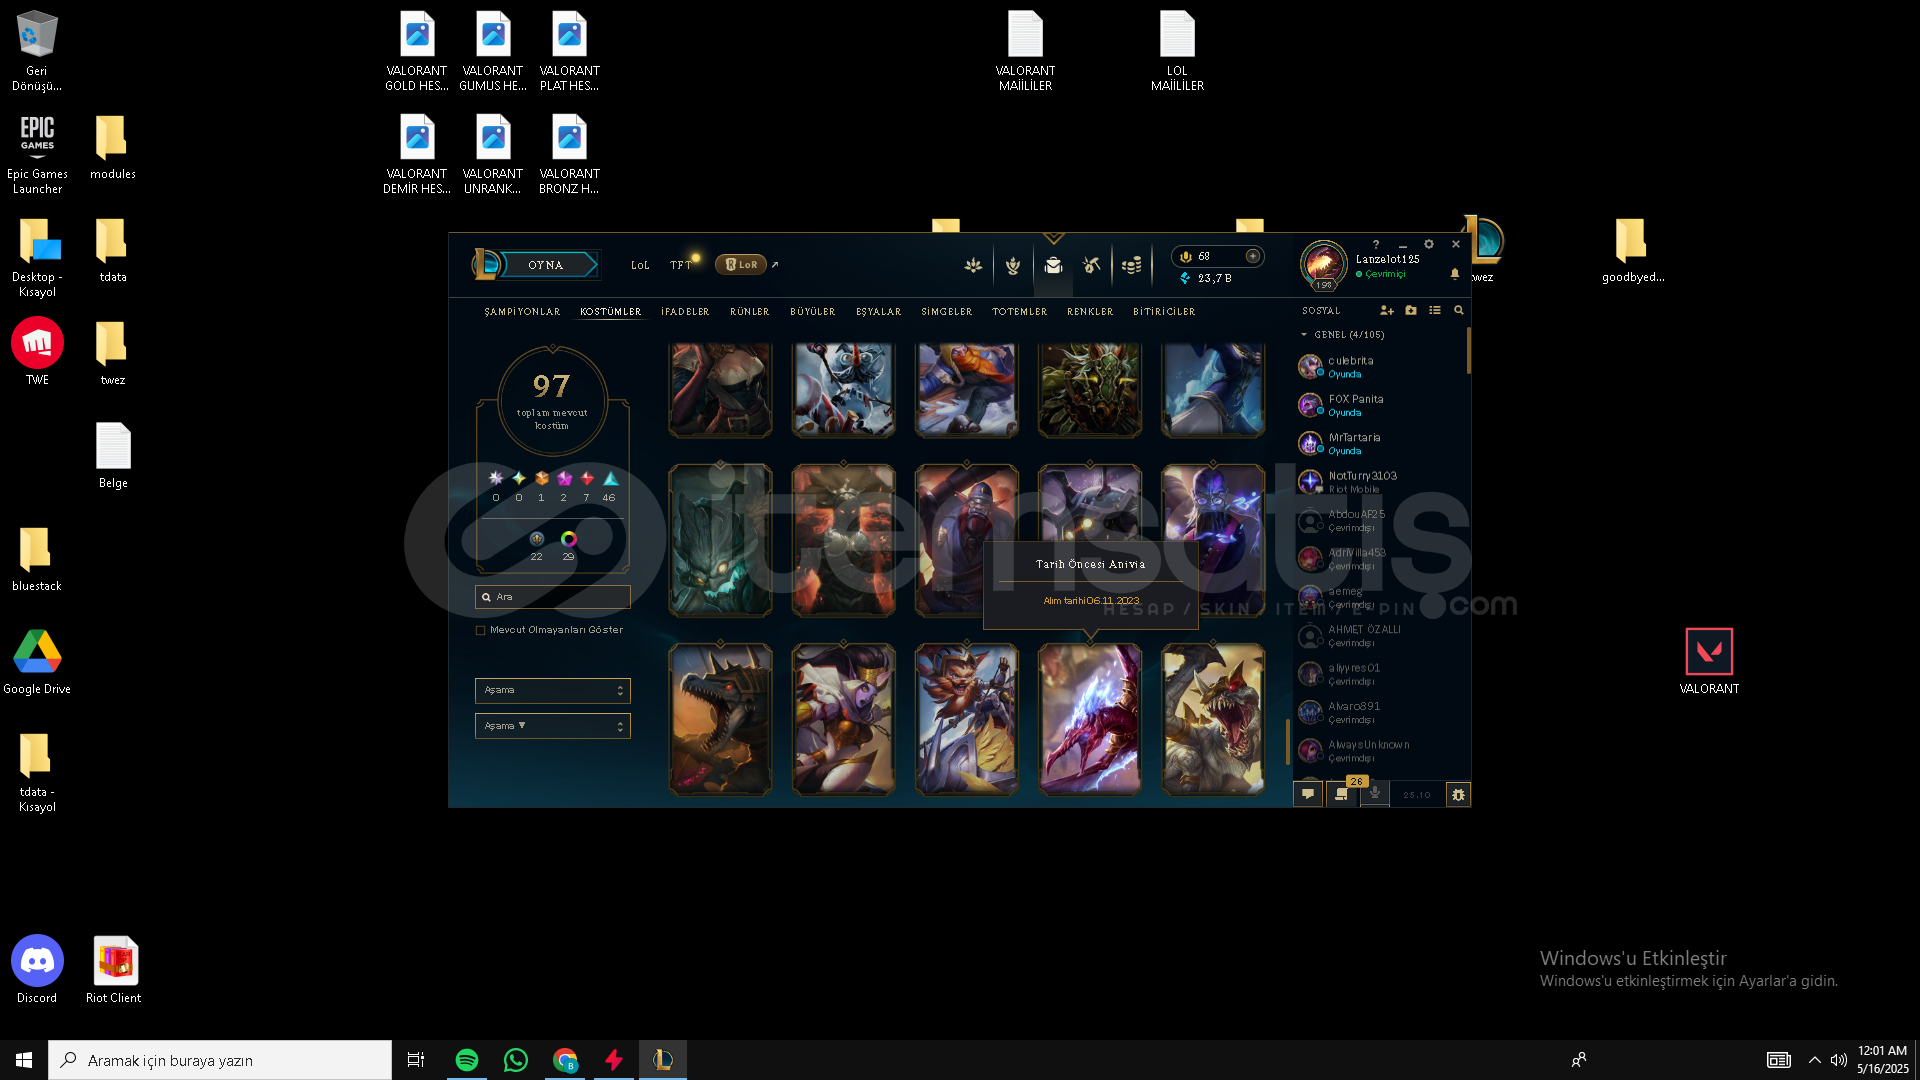
Task: Select the Kled skin card
Action: pyautogui.click(x=967, y=720)
